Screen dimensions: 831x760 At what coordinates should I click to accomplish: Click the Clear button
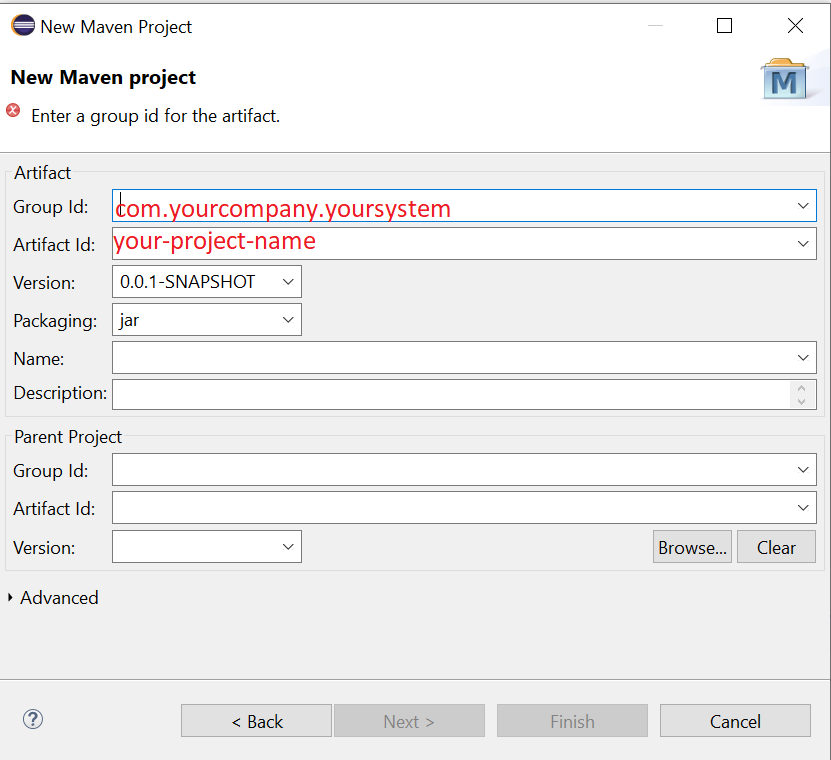(x=776, y=546)
